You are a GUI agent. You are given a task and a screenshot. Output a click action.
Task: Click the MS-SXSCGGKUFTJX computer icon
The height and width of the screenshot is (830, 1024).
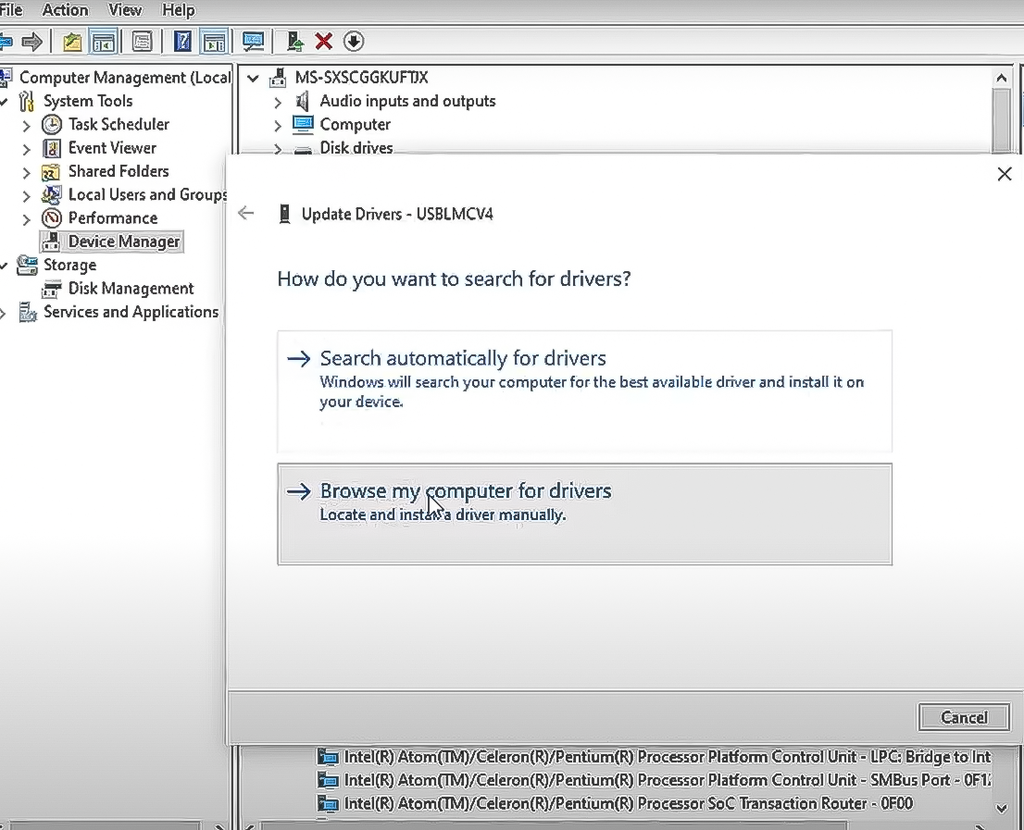pos(278,78)
